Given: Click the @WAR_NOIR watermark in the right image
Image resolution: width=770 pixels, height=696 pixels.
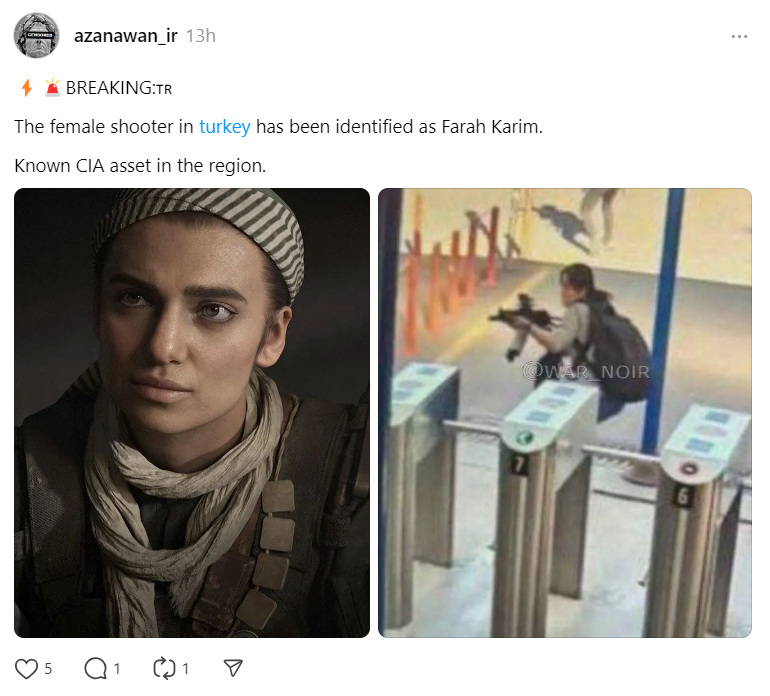Looking at the screenshot, I should coord(586,372).
